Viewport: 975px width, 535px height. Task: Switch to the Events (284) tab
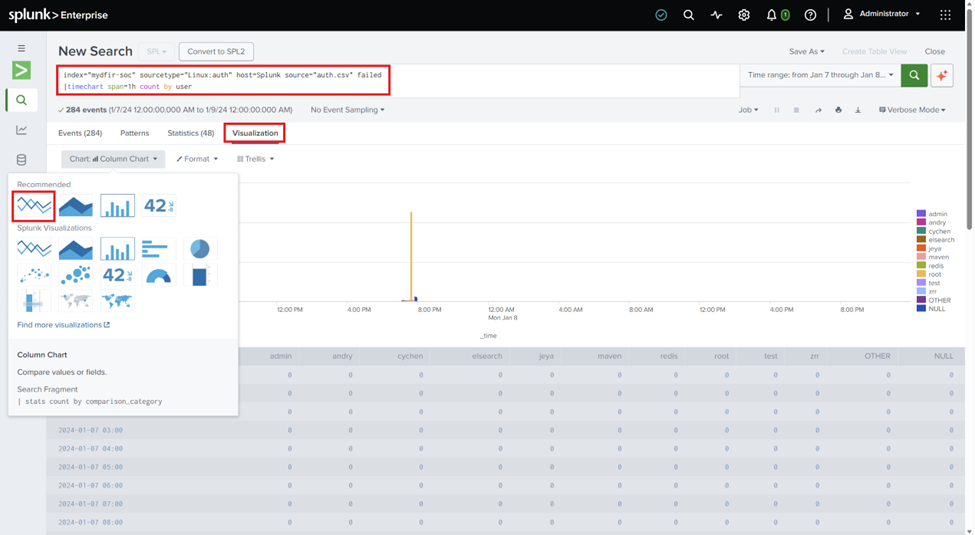[x=80, y=133]
